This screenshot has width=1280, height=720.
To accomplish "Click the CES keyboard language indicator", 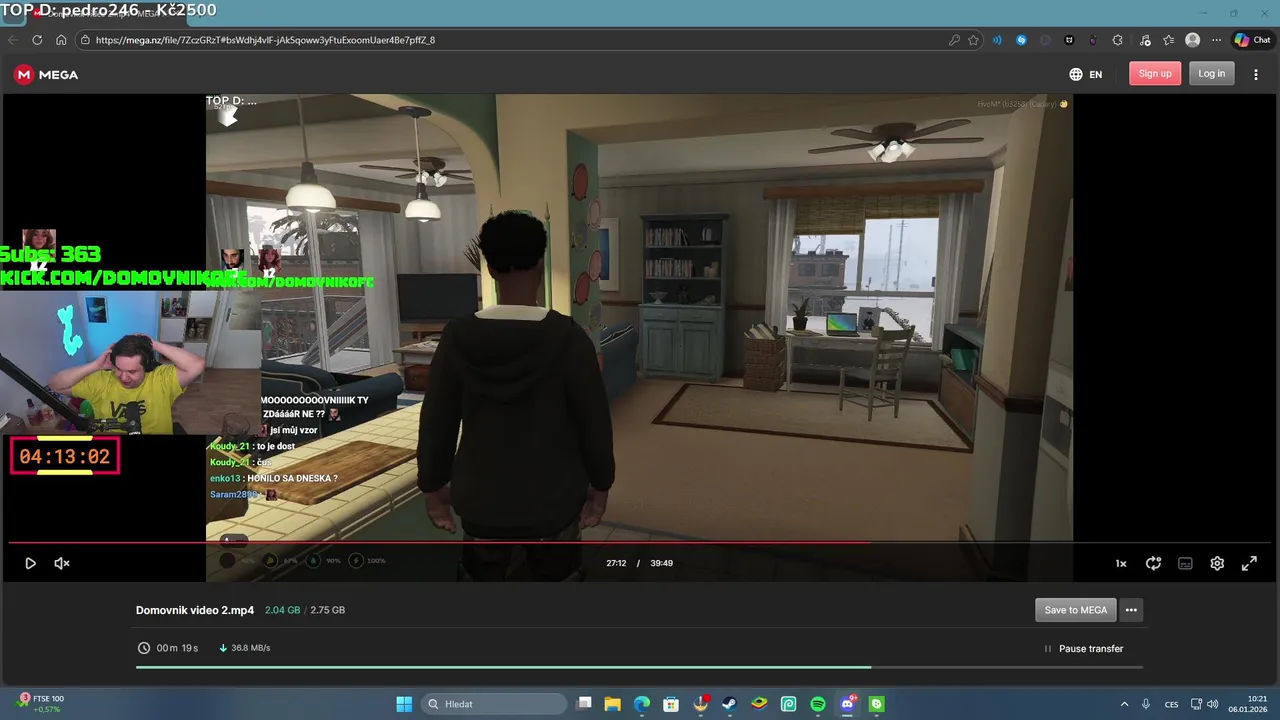I will point(1171,704).
